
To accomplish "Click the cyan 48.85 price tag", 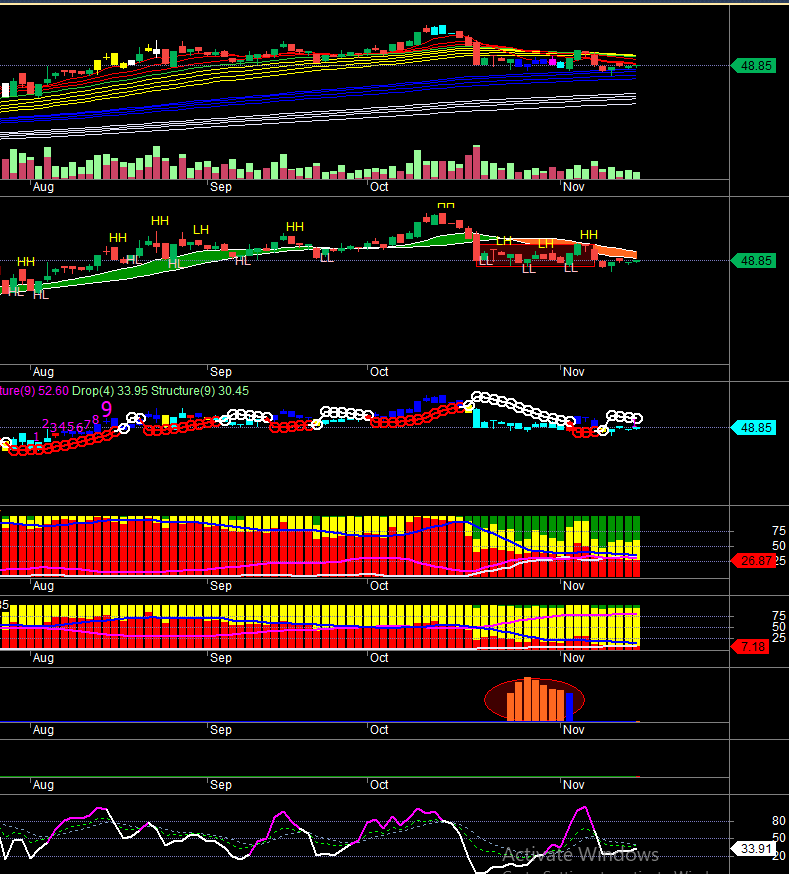I will click(754, 428).
